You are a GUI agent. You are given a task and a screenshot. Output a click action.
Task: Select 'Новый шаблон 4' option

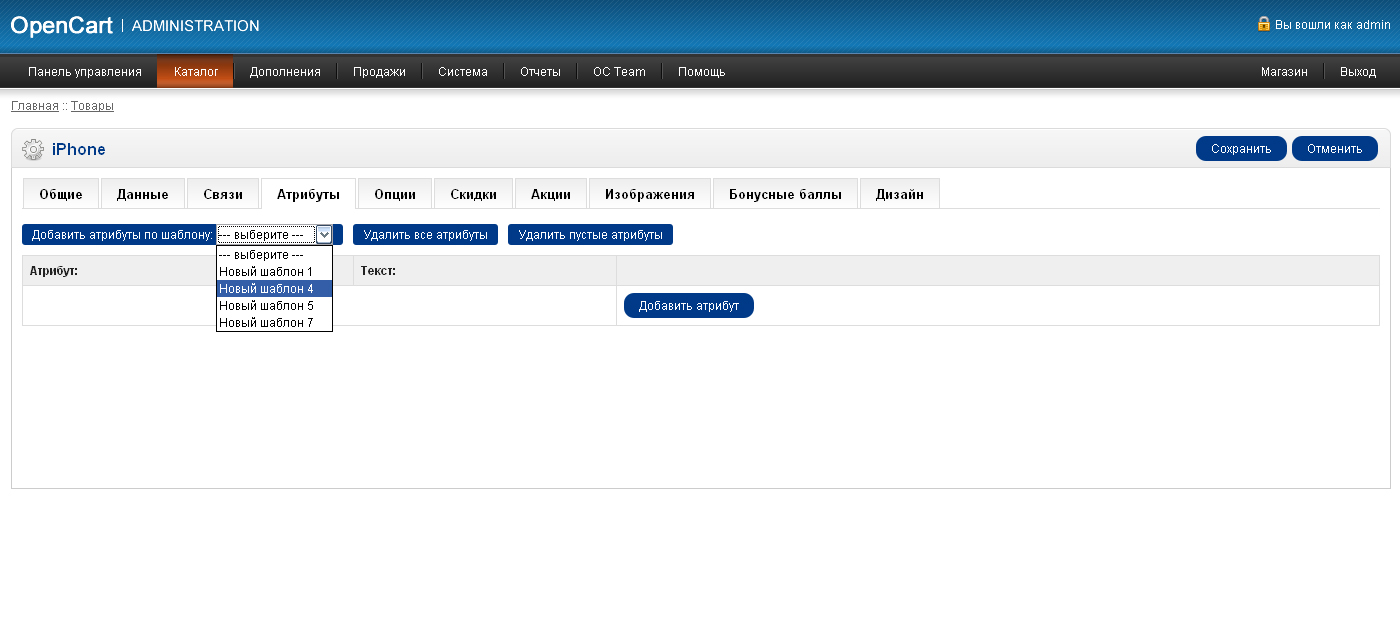pos(274,288)
